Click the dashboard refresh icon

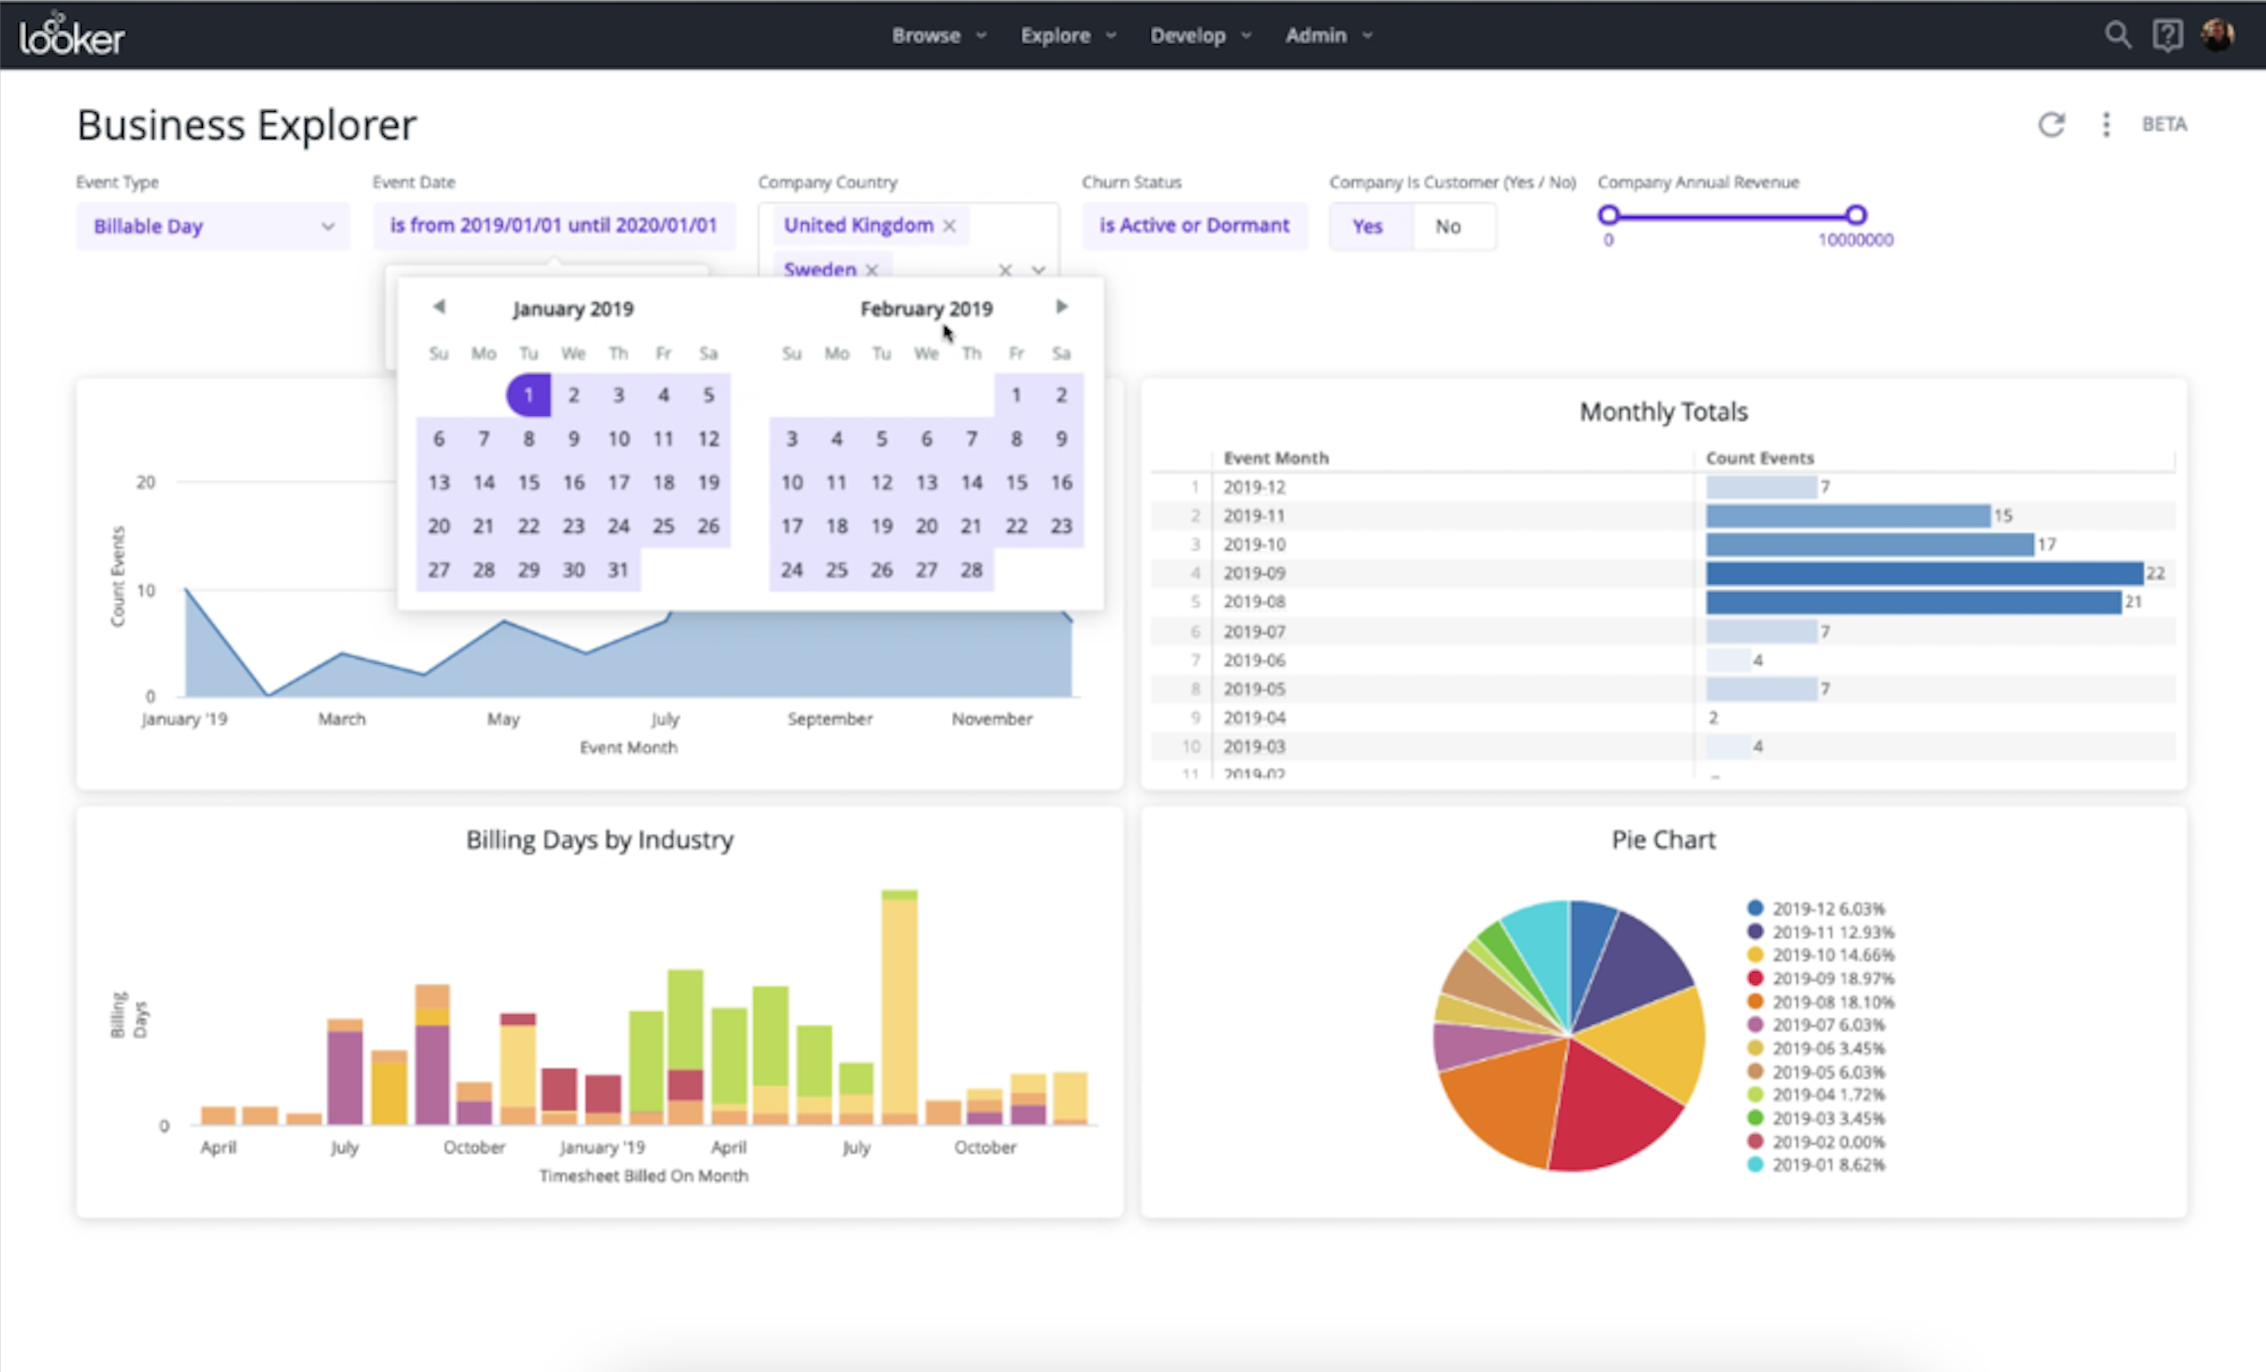tap(2051, 124)
